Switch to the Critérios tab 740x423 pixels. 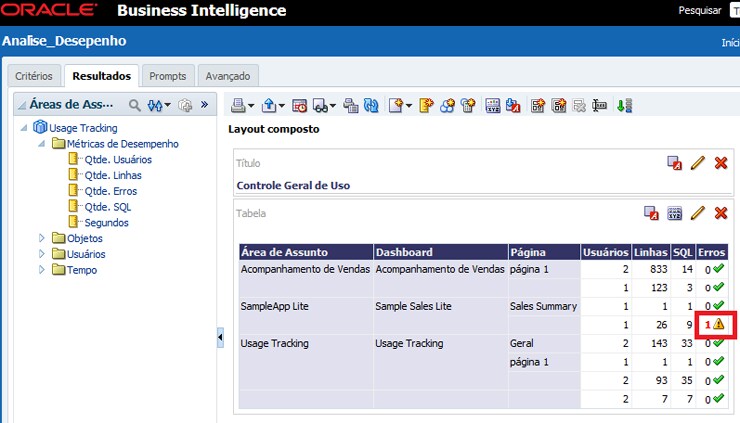click(x=33, y=76)
